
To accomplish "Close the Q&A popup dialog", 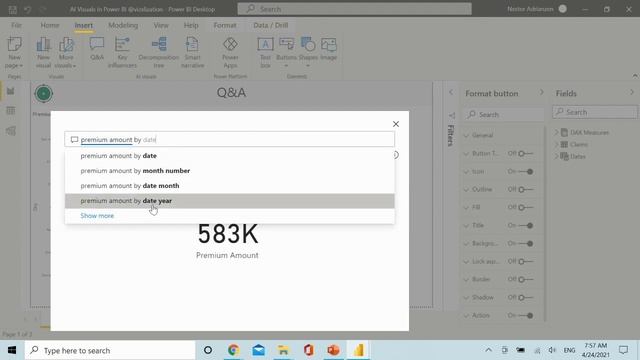I will coord(396,124).
